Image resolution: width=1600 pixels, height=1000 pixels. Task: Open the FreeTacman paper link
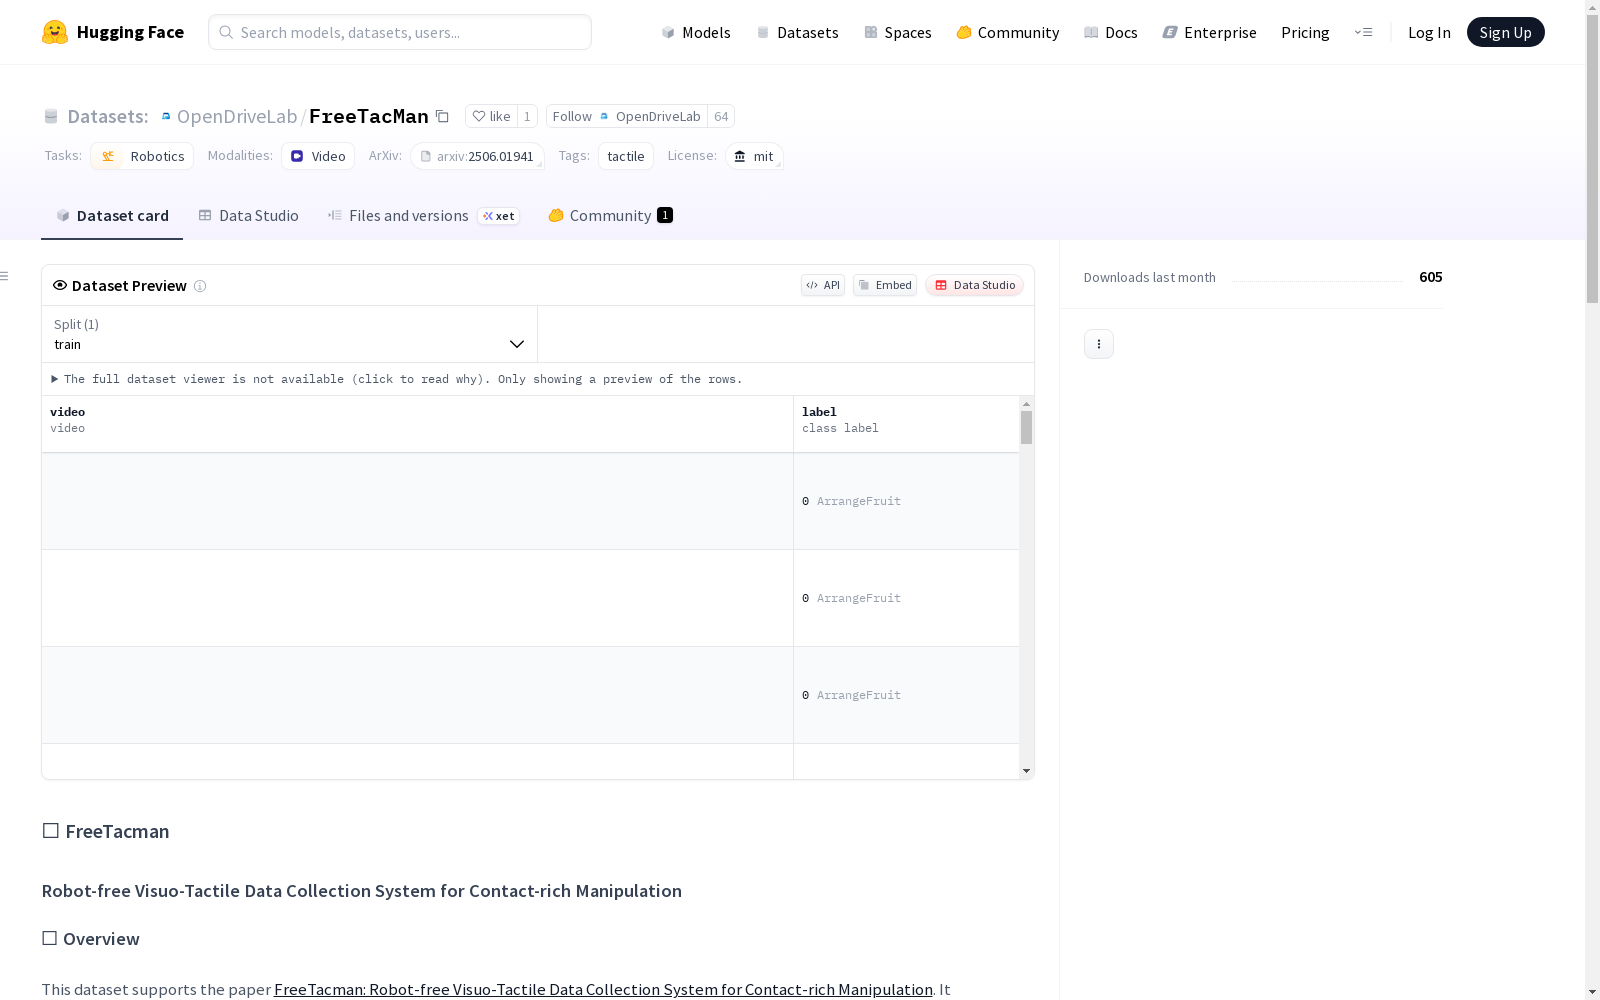tap(603, 989)
